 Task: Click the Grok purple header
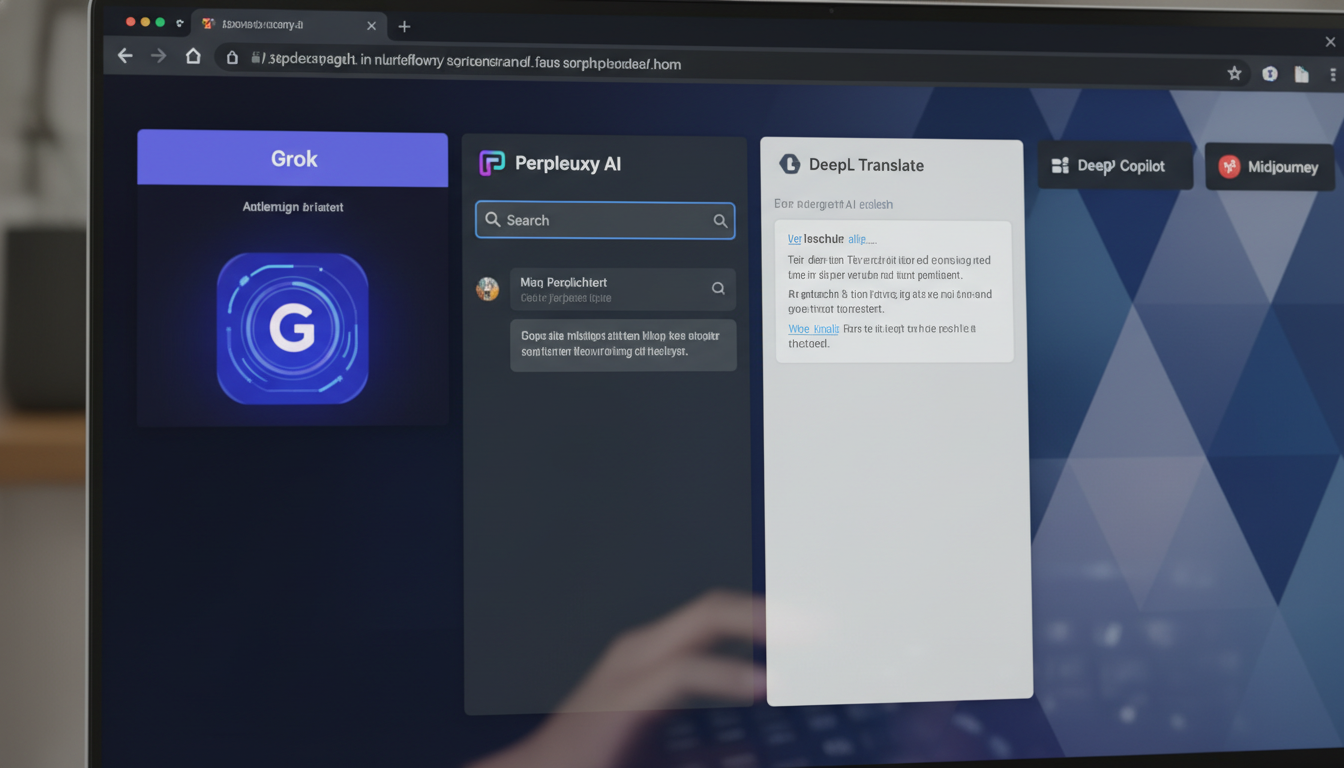point(292,159)
